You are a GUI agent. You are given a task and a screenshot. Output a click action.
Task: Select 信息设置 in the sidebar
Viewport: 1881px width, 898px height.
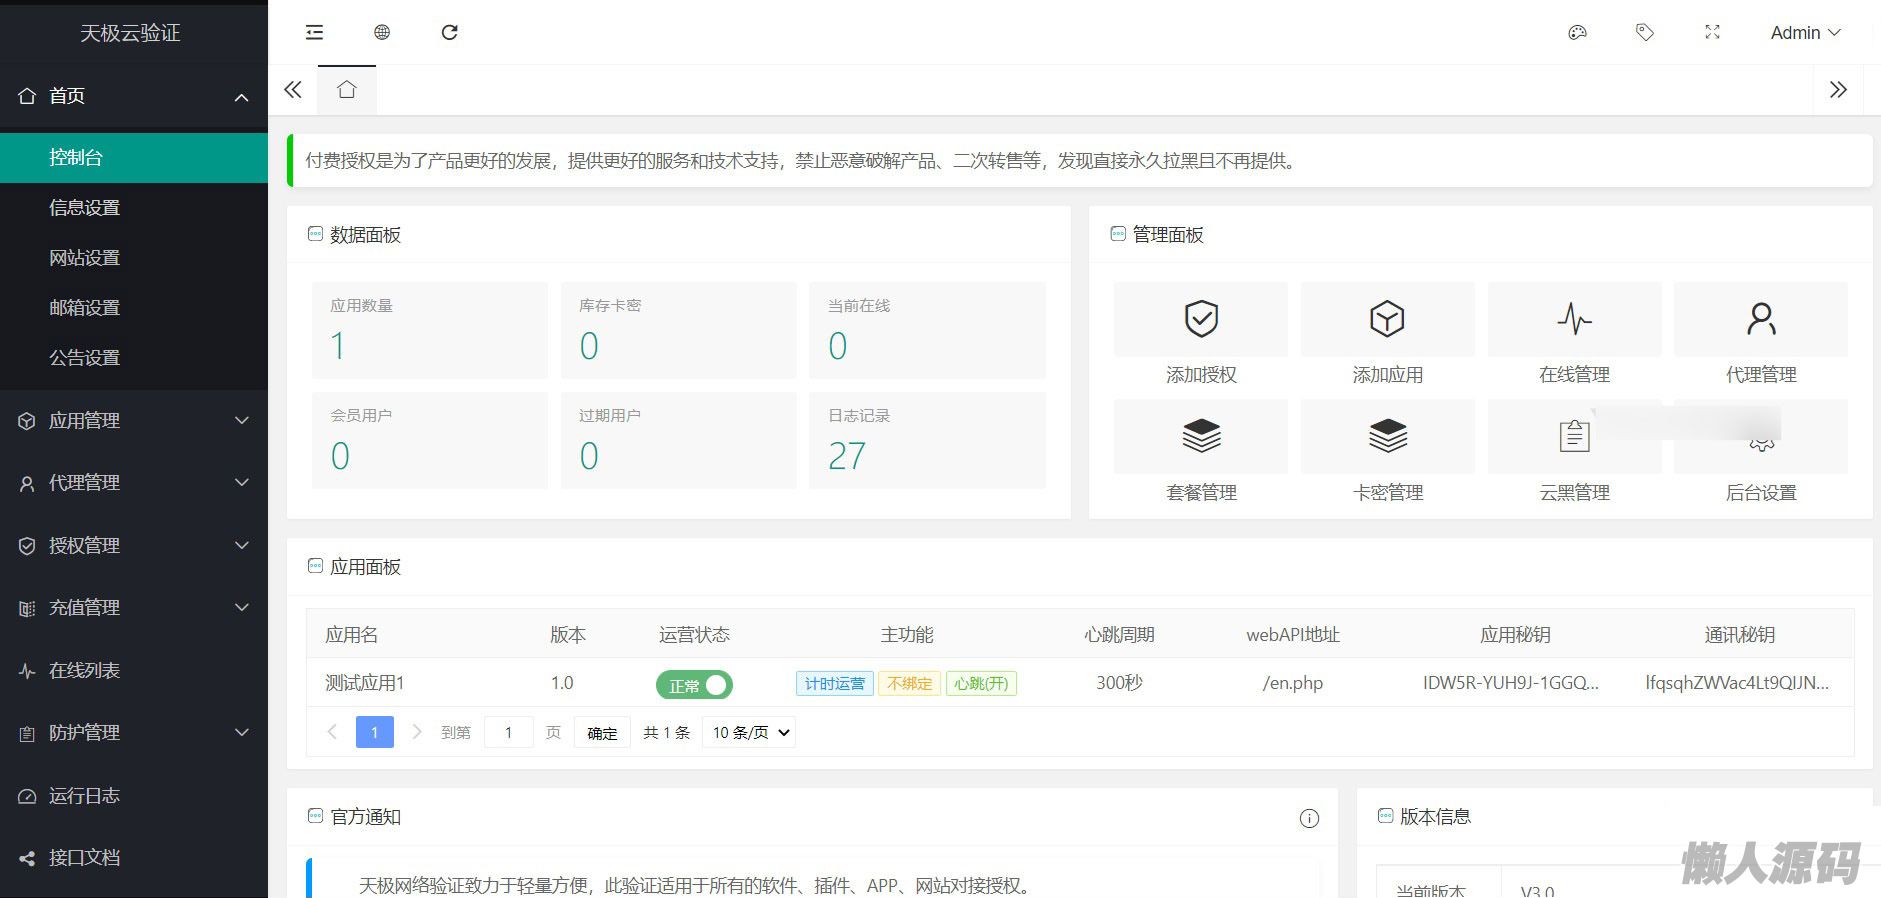click(x=85, y=208)
